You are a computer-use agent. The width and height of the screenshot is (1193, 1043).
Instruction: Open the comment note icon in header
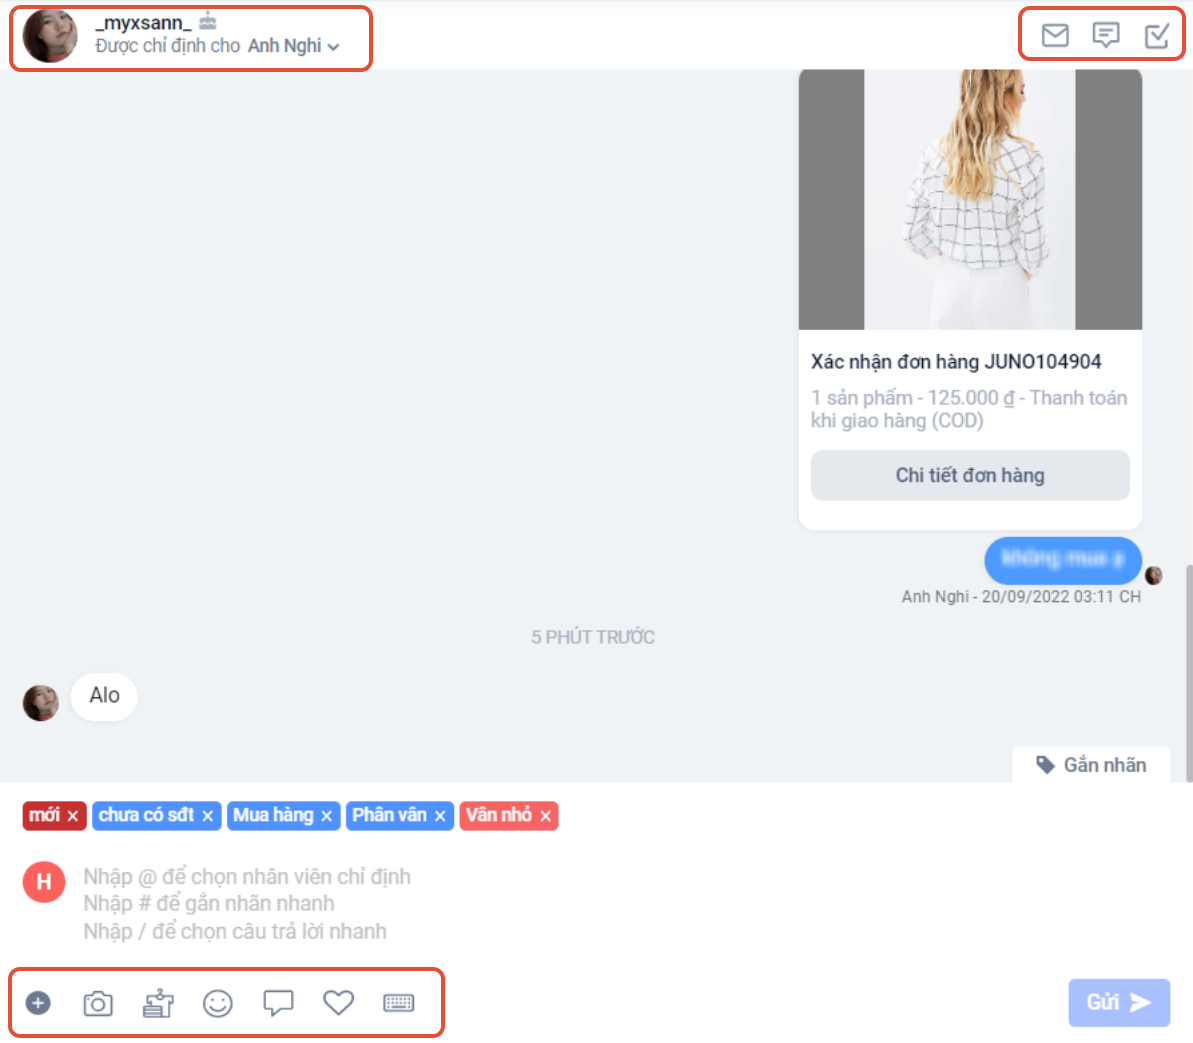(x=1105, y=35)
